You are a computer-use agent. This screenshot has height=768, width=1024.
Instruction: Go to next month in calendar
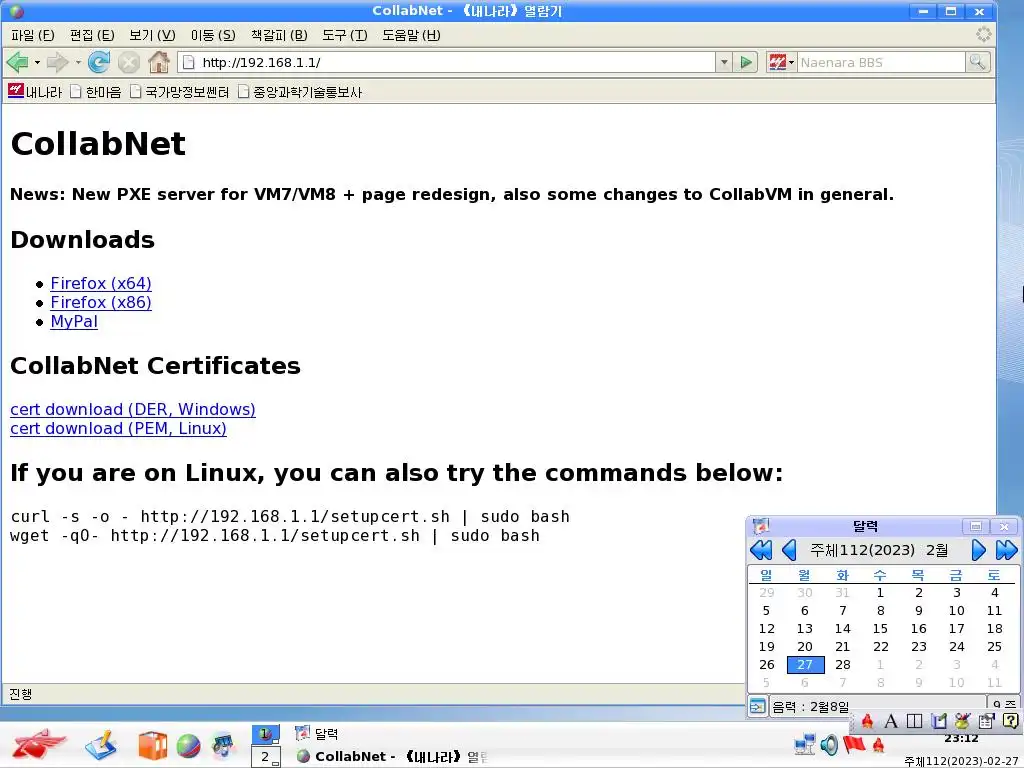978,551
